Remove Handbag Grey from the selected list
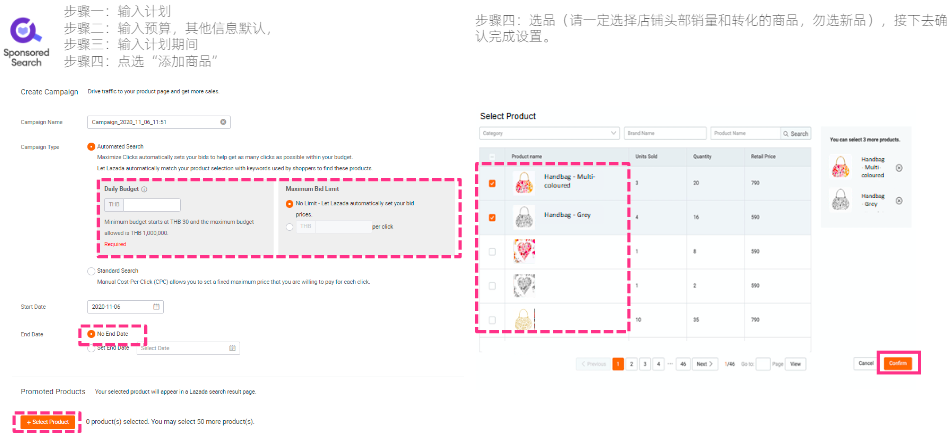This screenshot has width=950, height=440. coord(899,199)
